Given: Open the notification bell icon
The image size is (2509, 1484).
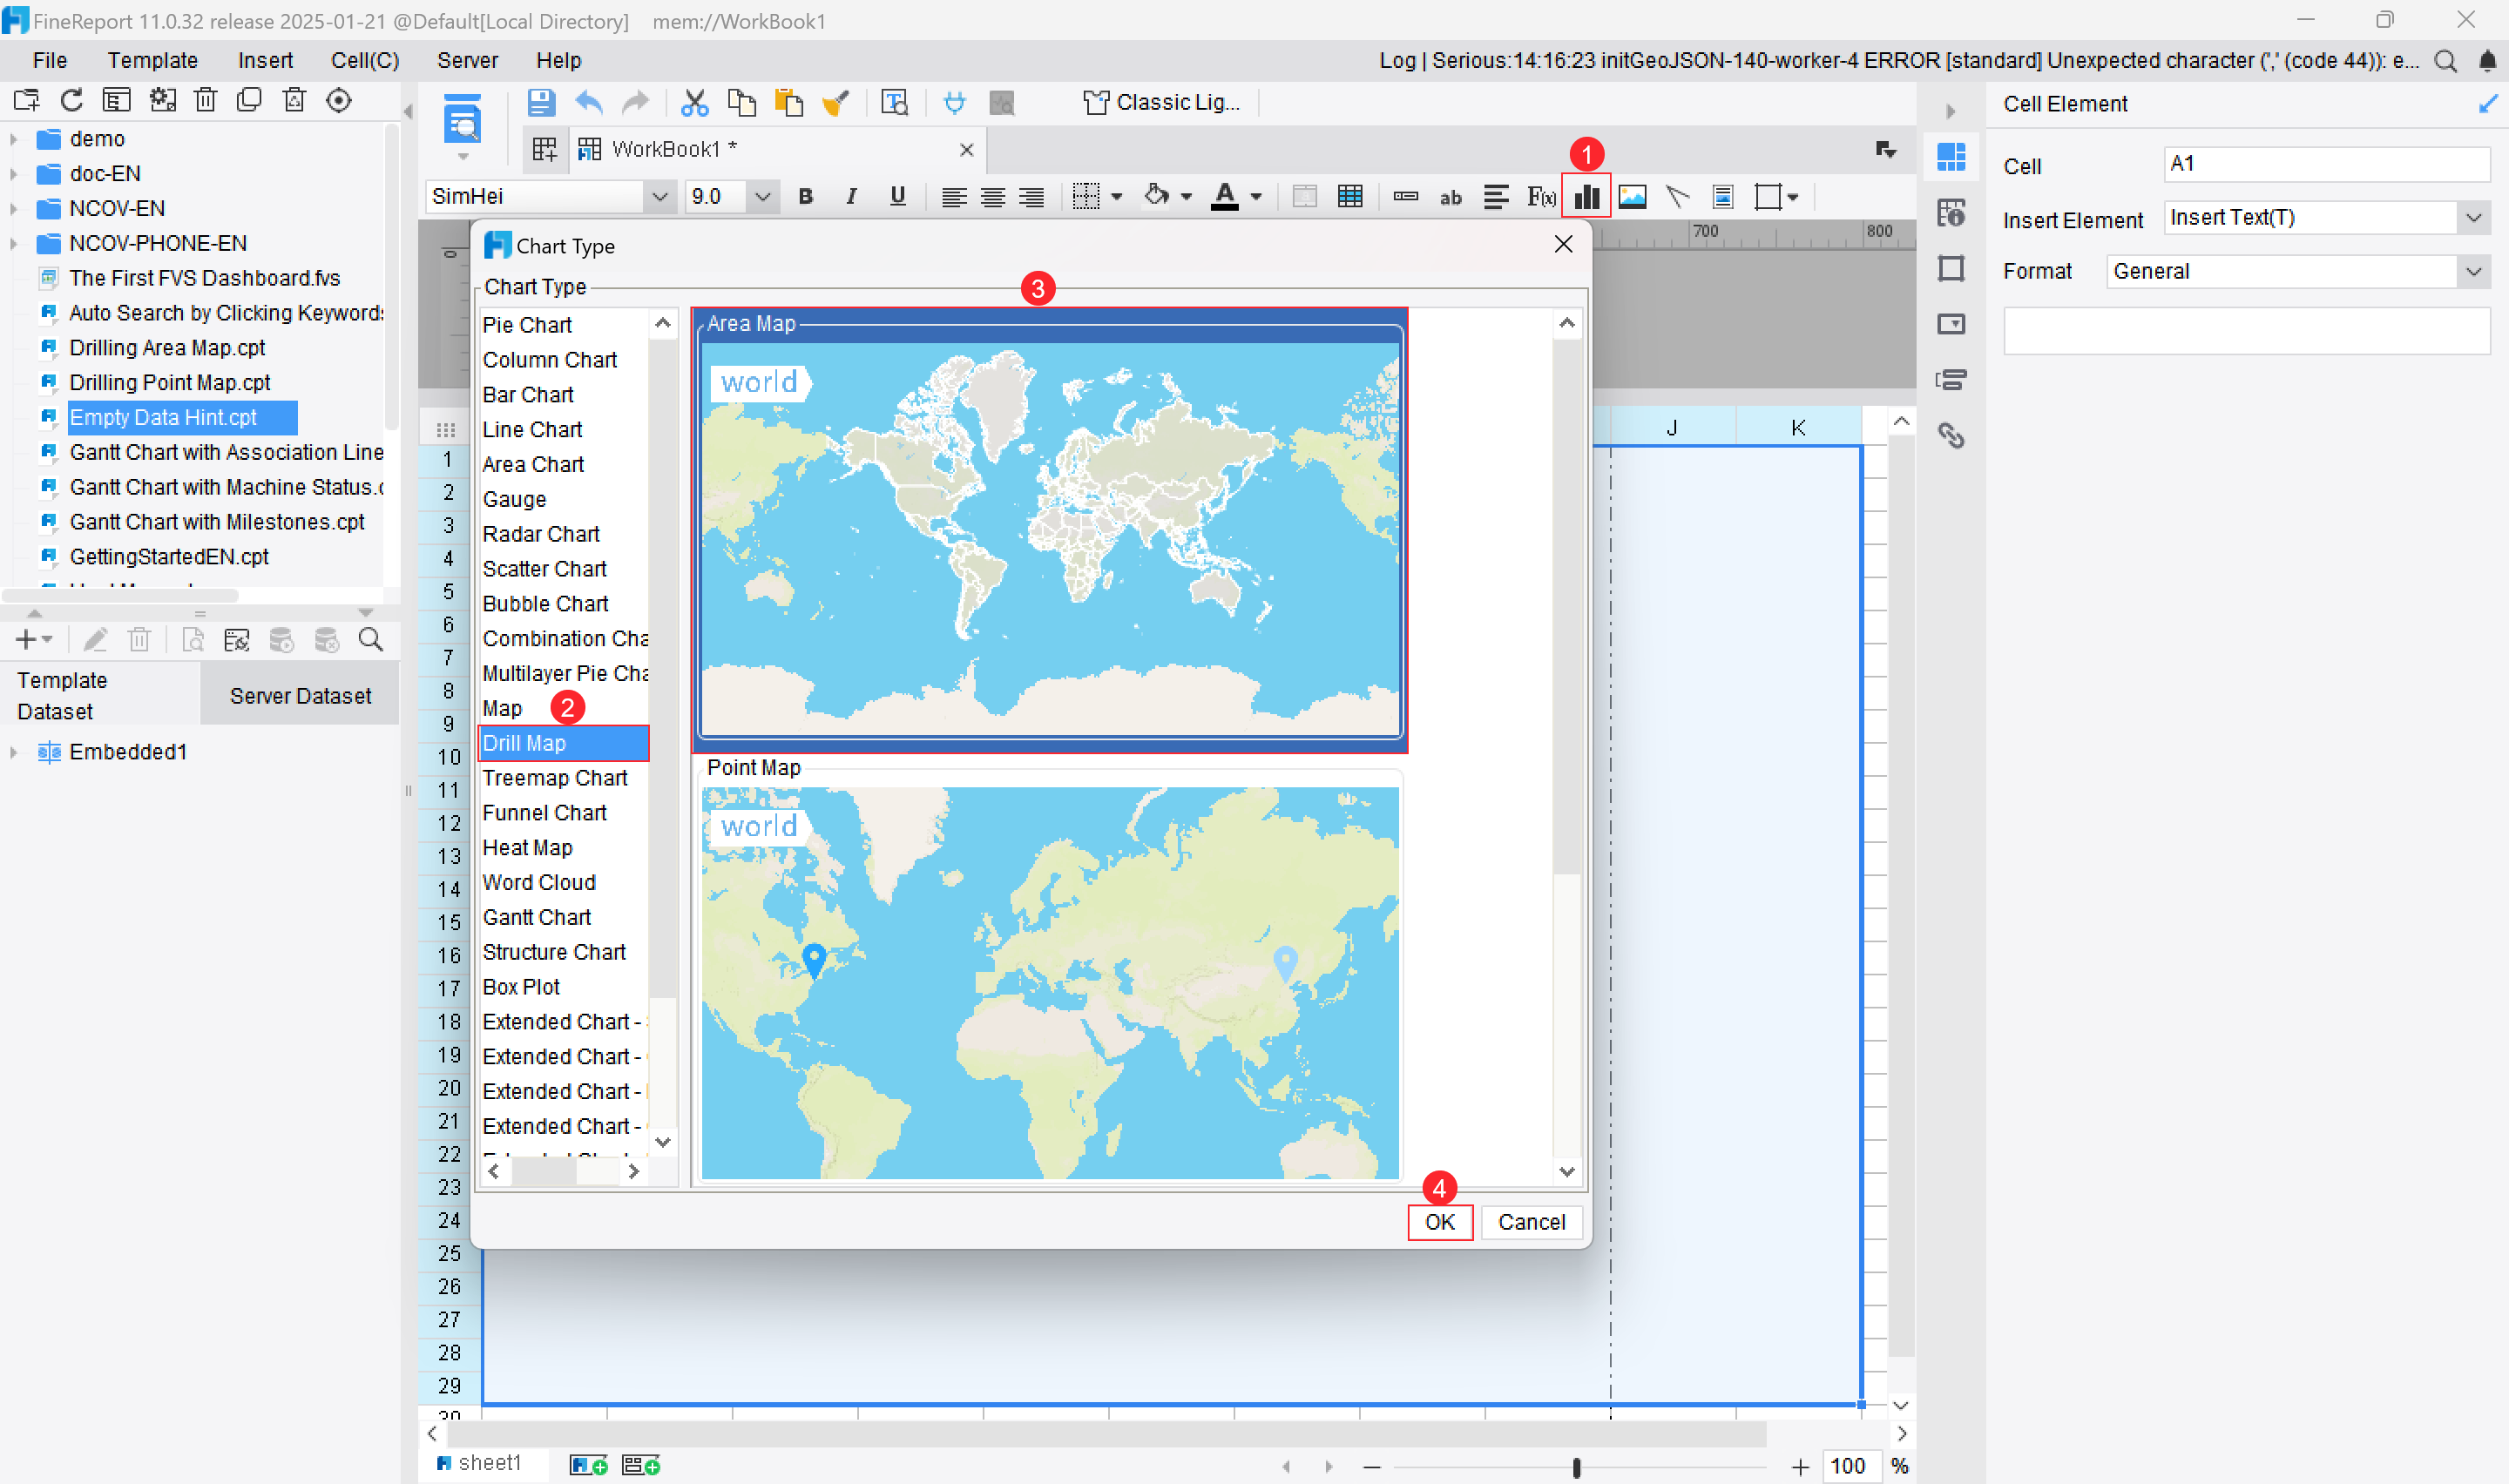Looking at the screenshot, I should (2488, 61).
